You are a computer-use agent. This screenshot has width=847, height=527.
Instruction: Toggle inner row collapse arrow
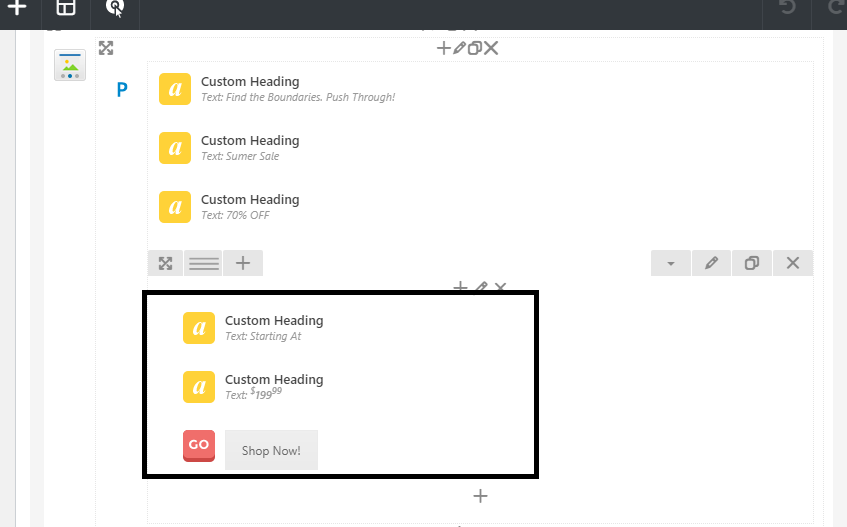click(x=670, y=263)
